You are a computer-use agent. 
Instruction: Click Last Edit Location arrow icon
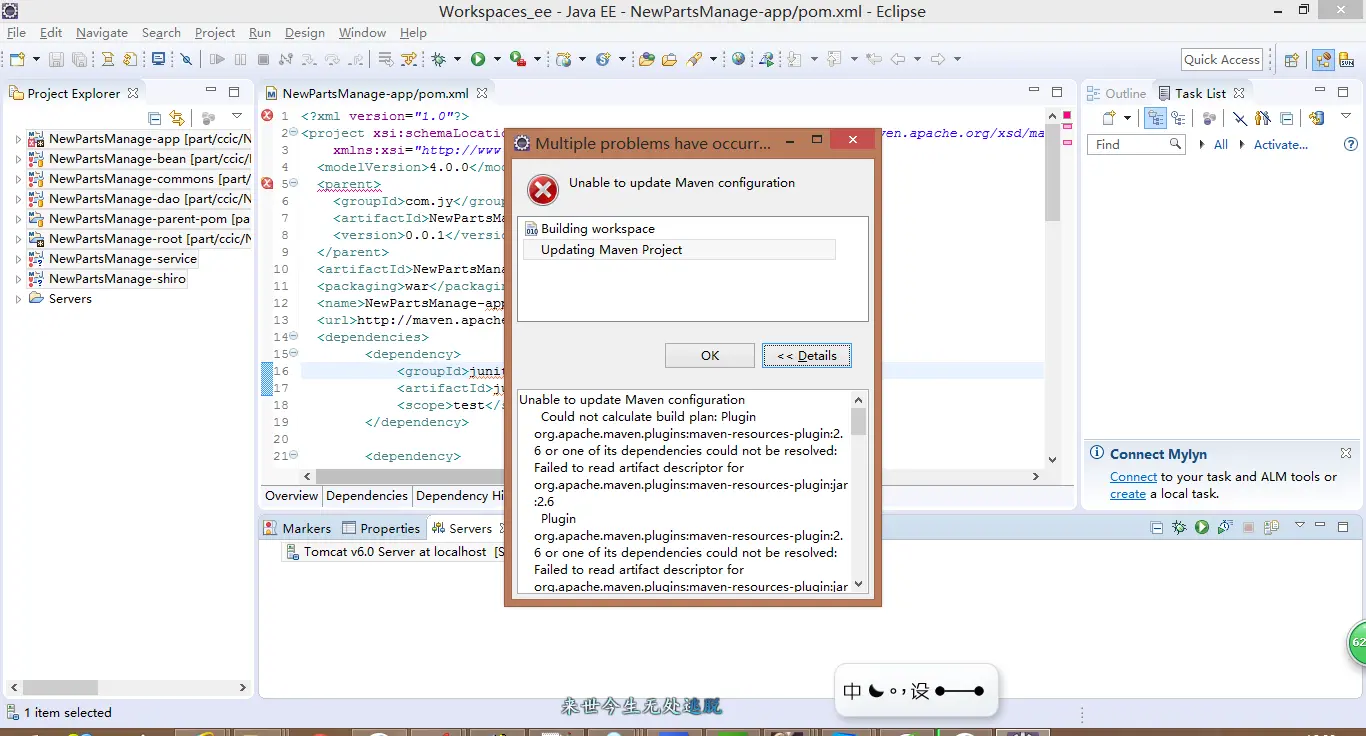[874, 59]
